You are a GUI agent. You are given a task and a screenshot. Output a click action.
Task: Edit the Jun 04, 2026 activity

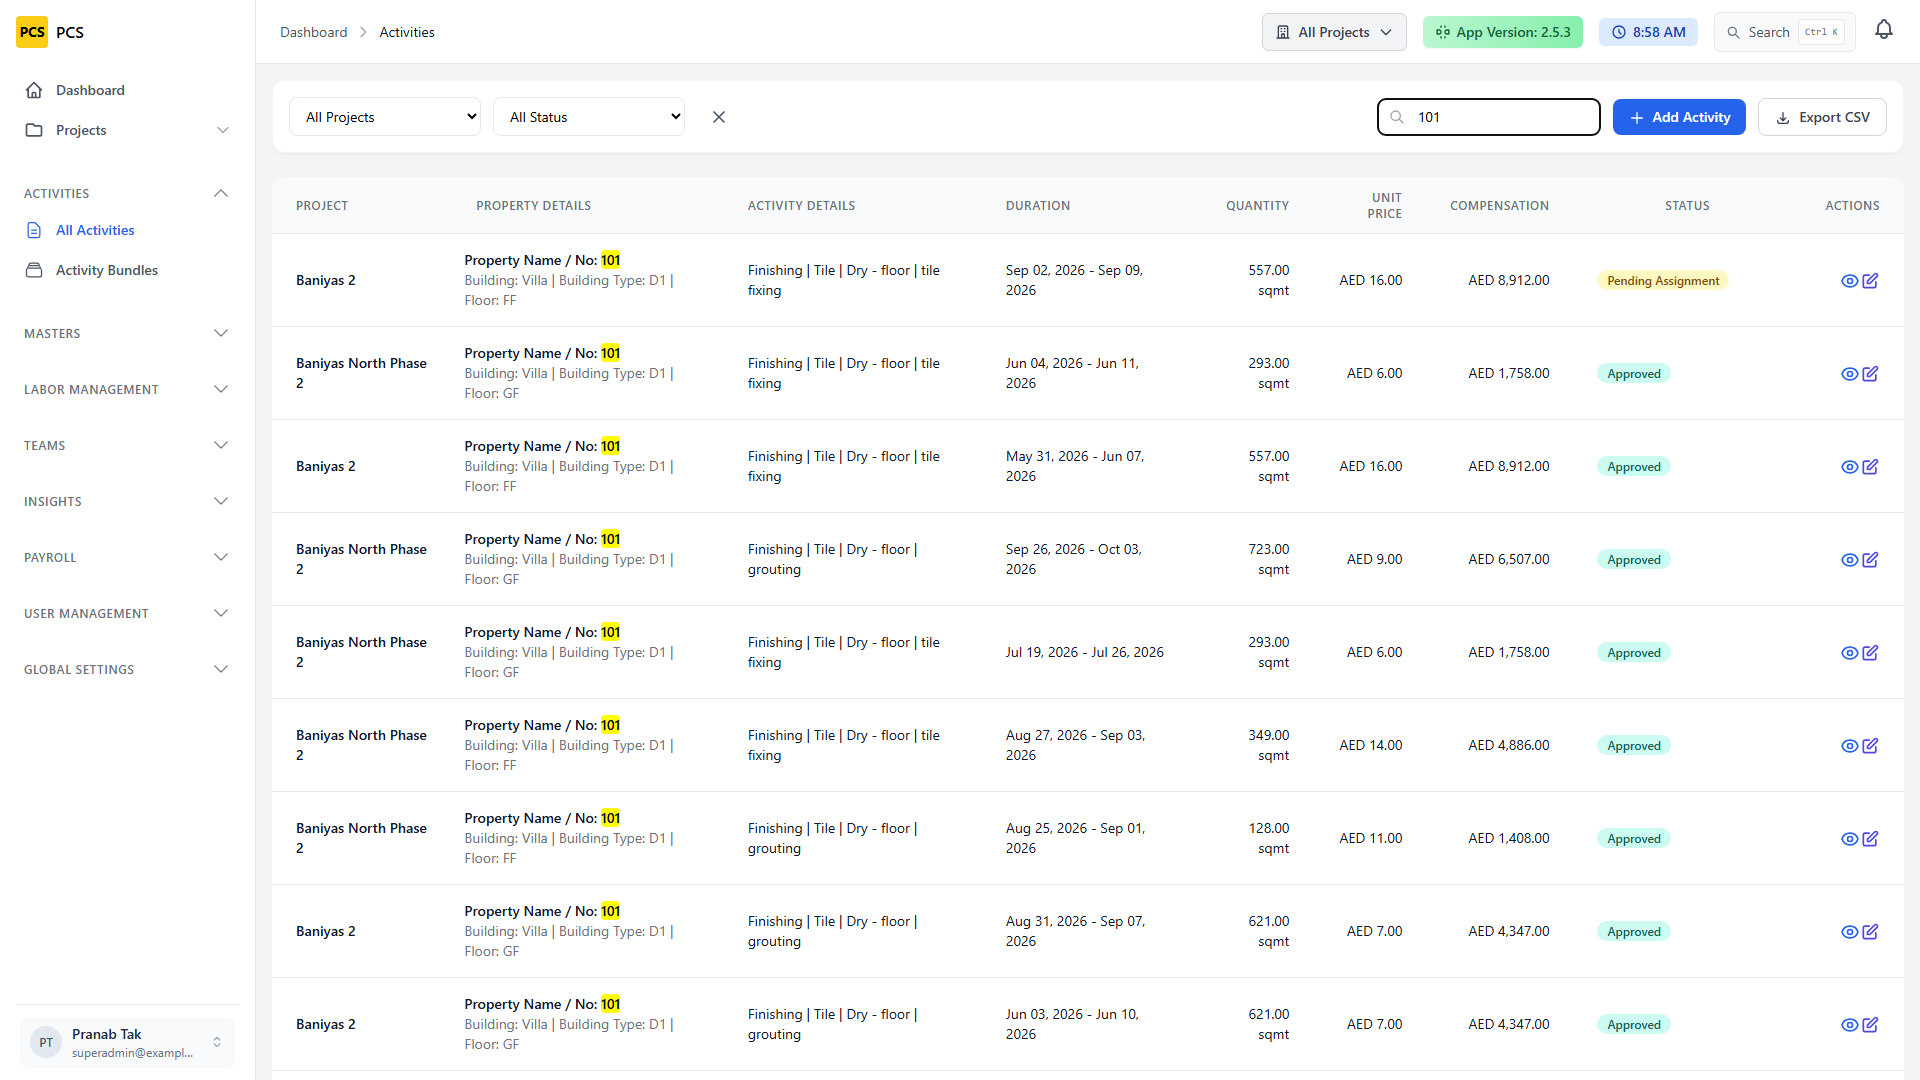click(x=1870, y=374)
